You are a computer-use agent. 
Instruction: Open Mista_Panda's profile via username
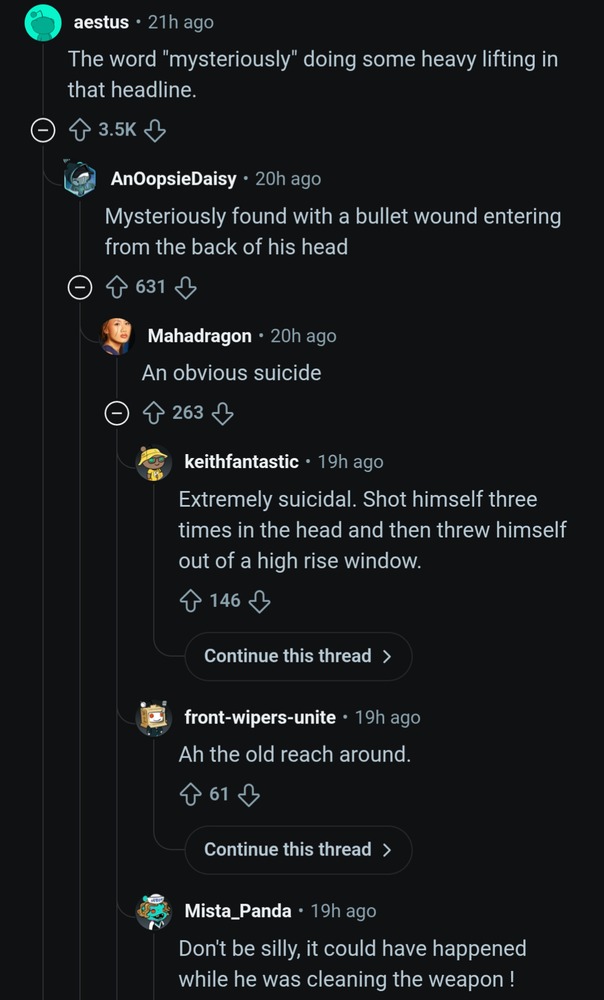[238, 911]
